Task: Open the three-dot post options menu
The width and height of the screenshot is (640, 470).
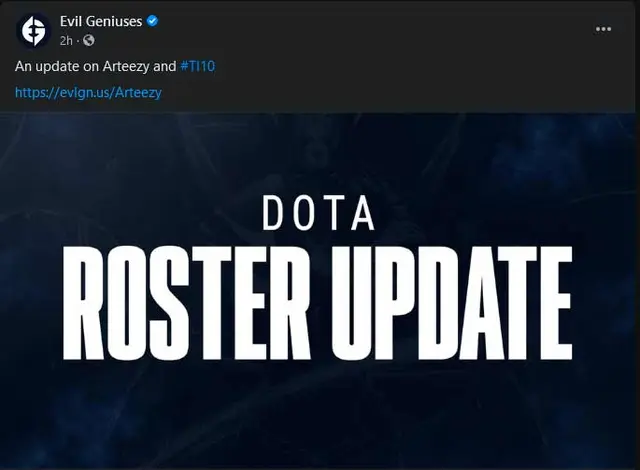Action: point(603,29)
